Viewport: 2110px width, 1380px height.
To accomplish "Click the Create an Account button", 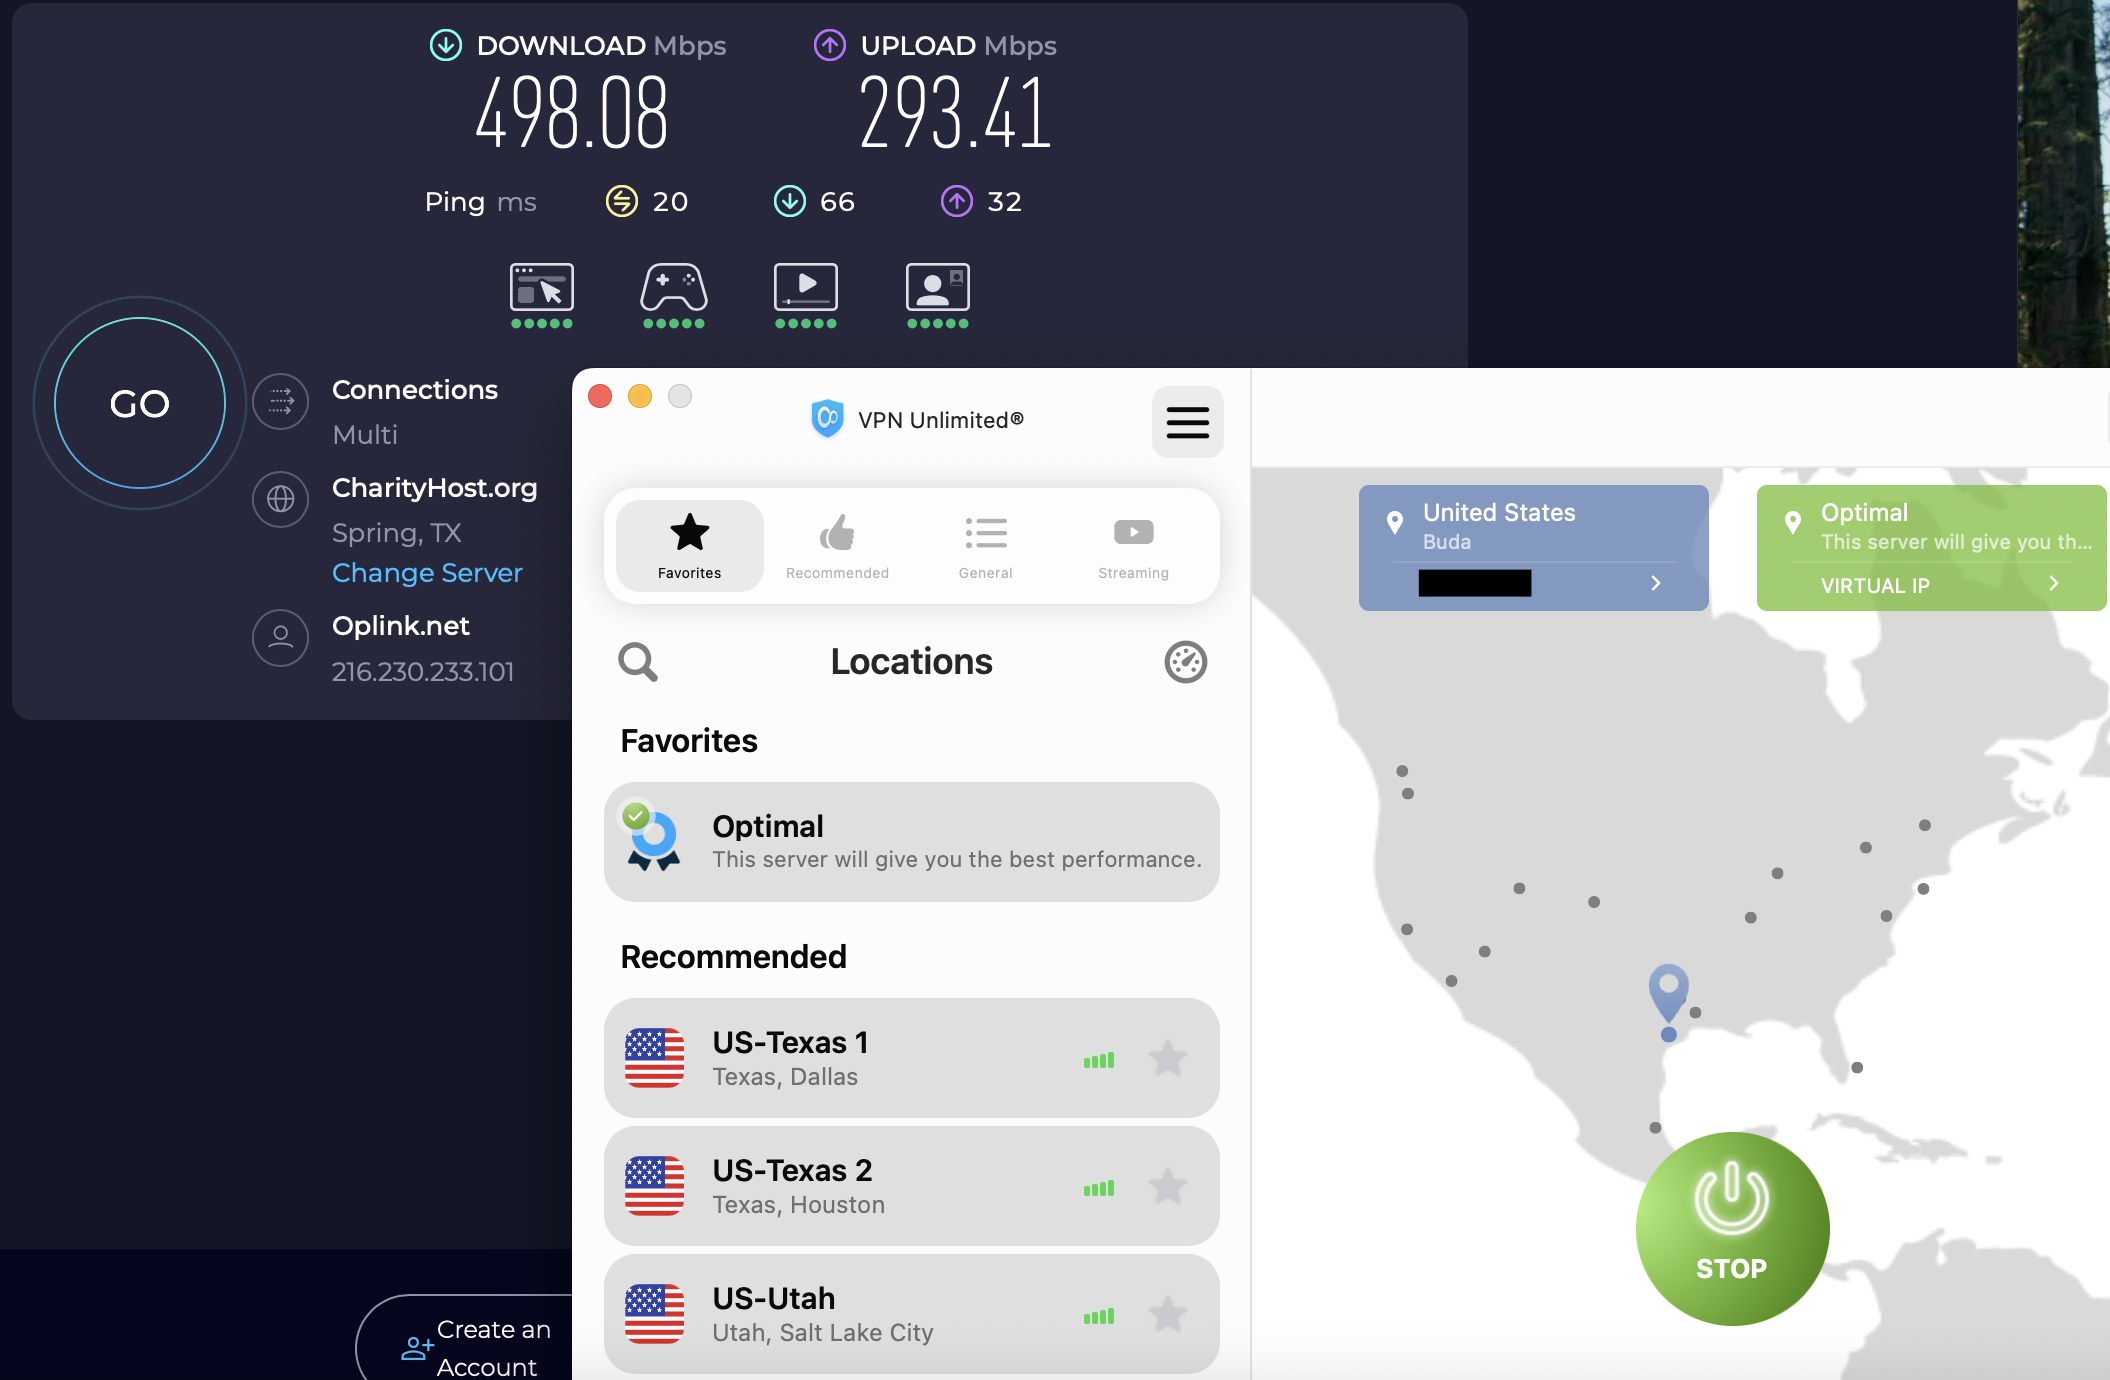I will pyautogui.click(x=466, y=1338).
